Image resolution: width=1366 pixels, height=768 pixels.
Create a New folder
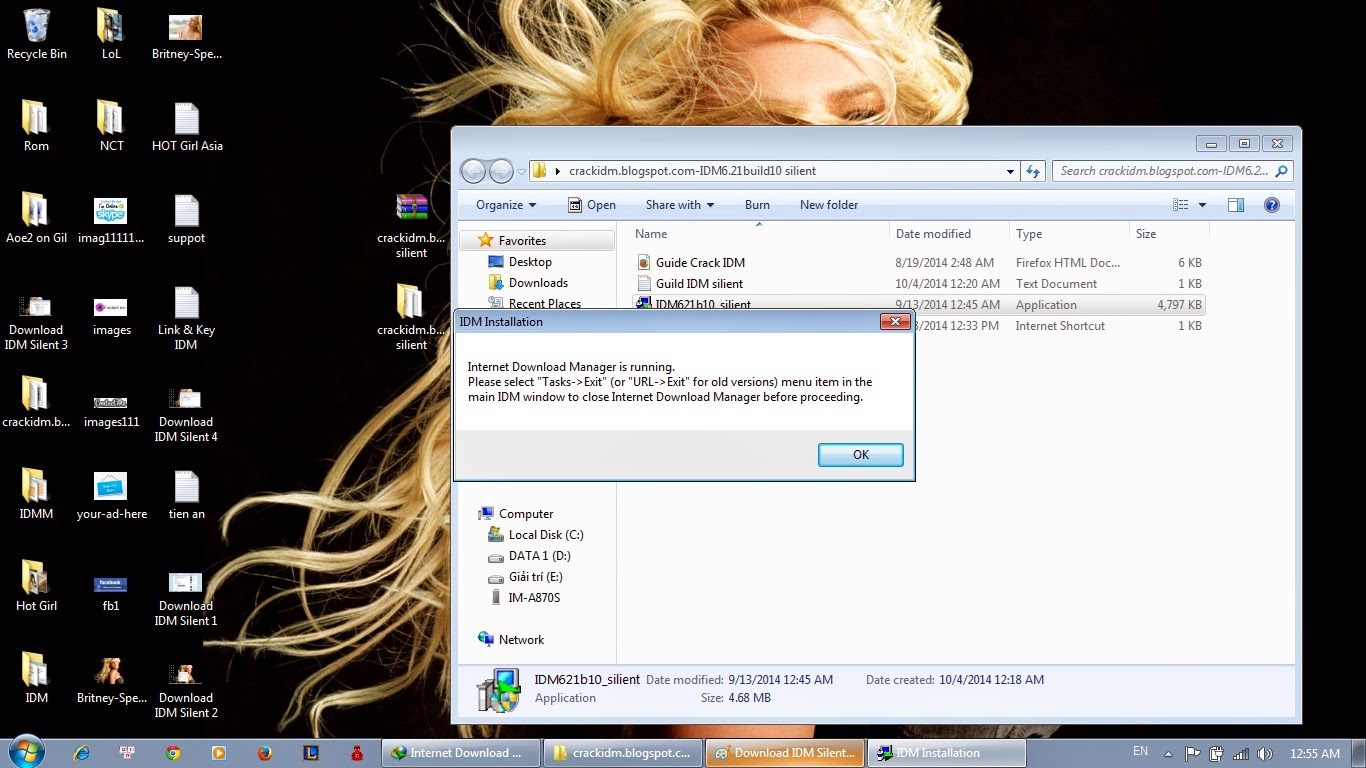coord(829,205)
